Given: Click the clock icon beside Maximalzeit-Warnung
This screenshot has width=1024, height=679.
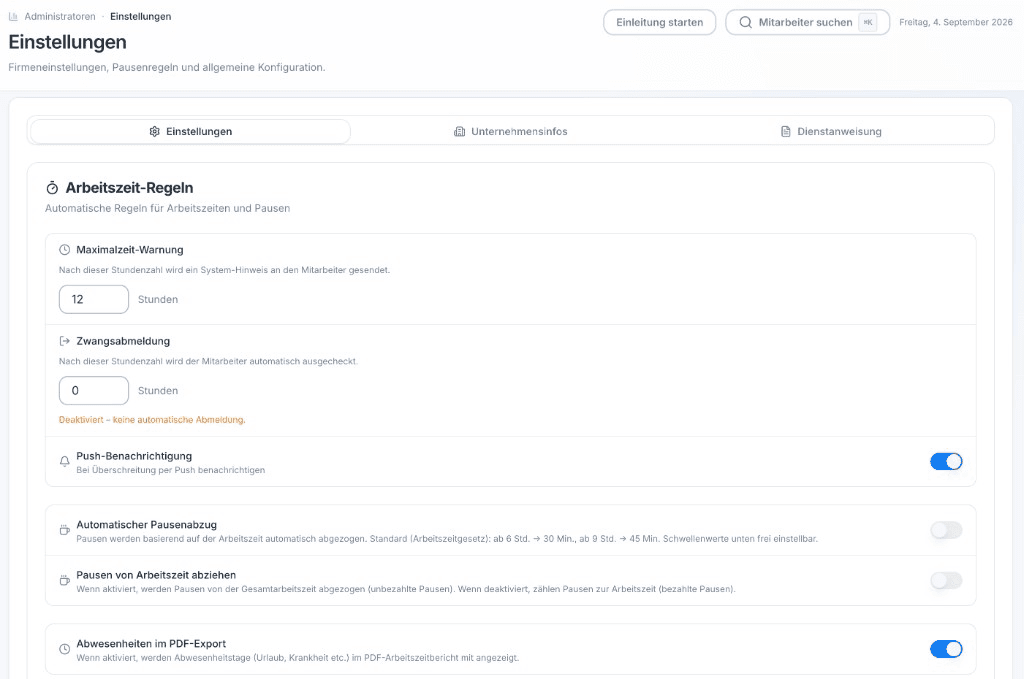Looking at the screenshot, I should click(65, 249).
